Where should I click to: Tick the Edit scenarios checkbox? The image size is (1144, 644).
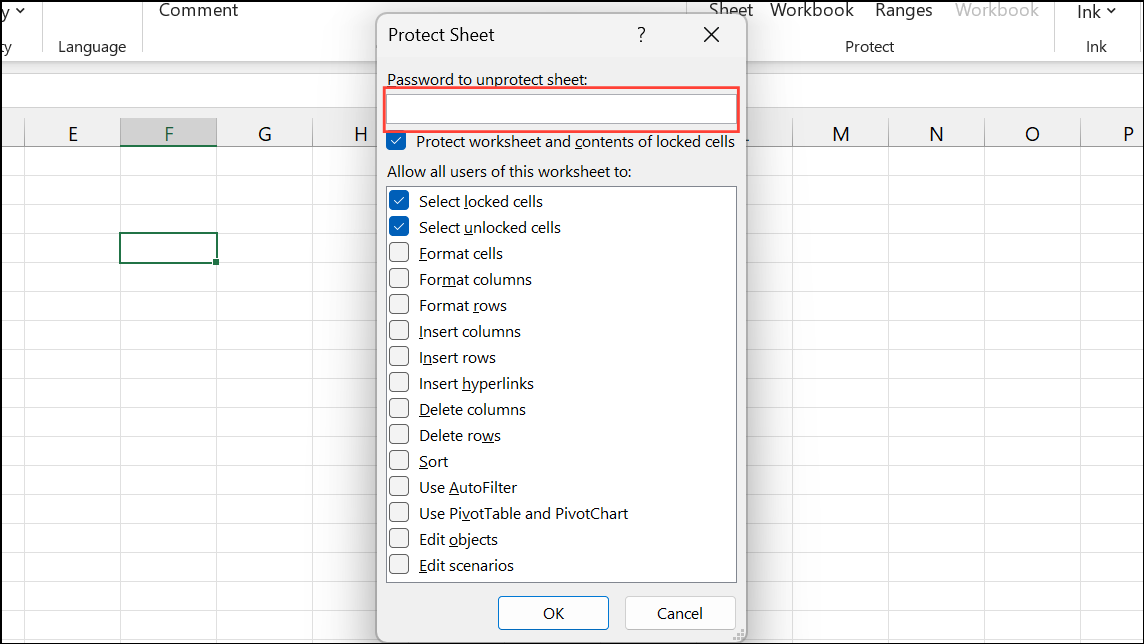[399, 565]
